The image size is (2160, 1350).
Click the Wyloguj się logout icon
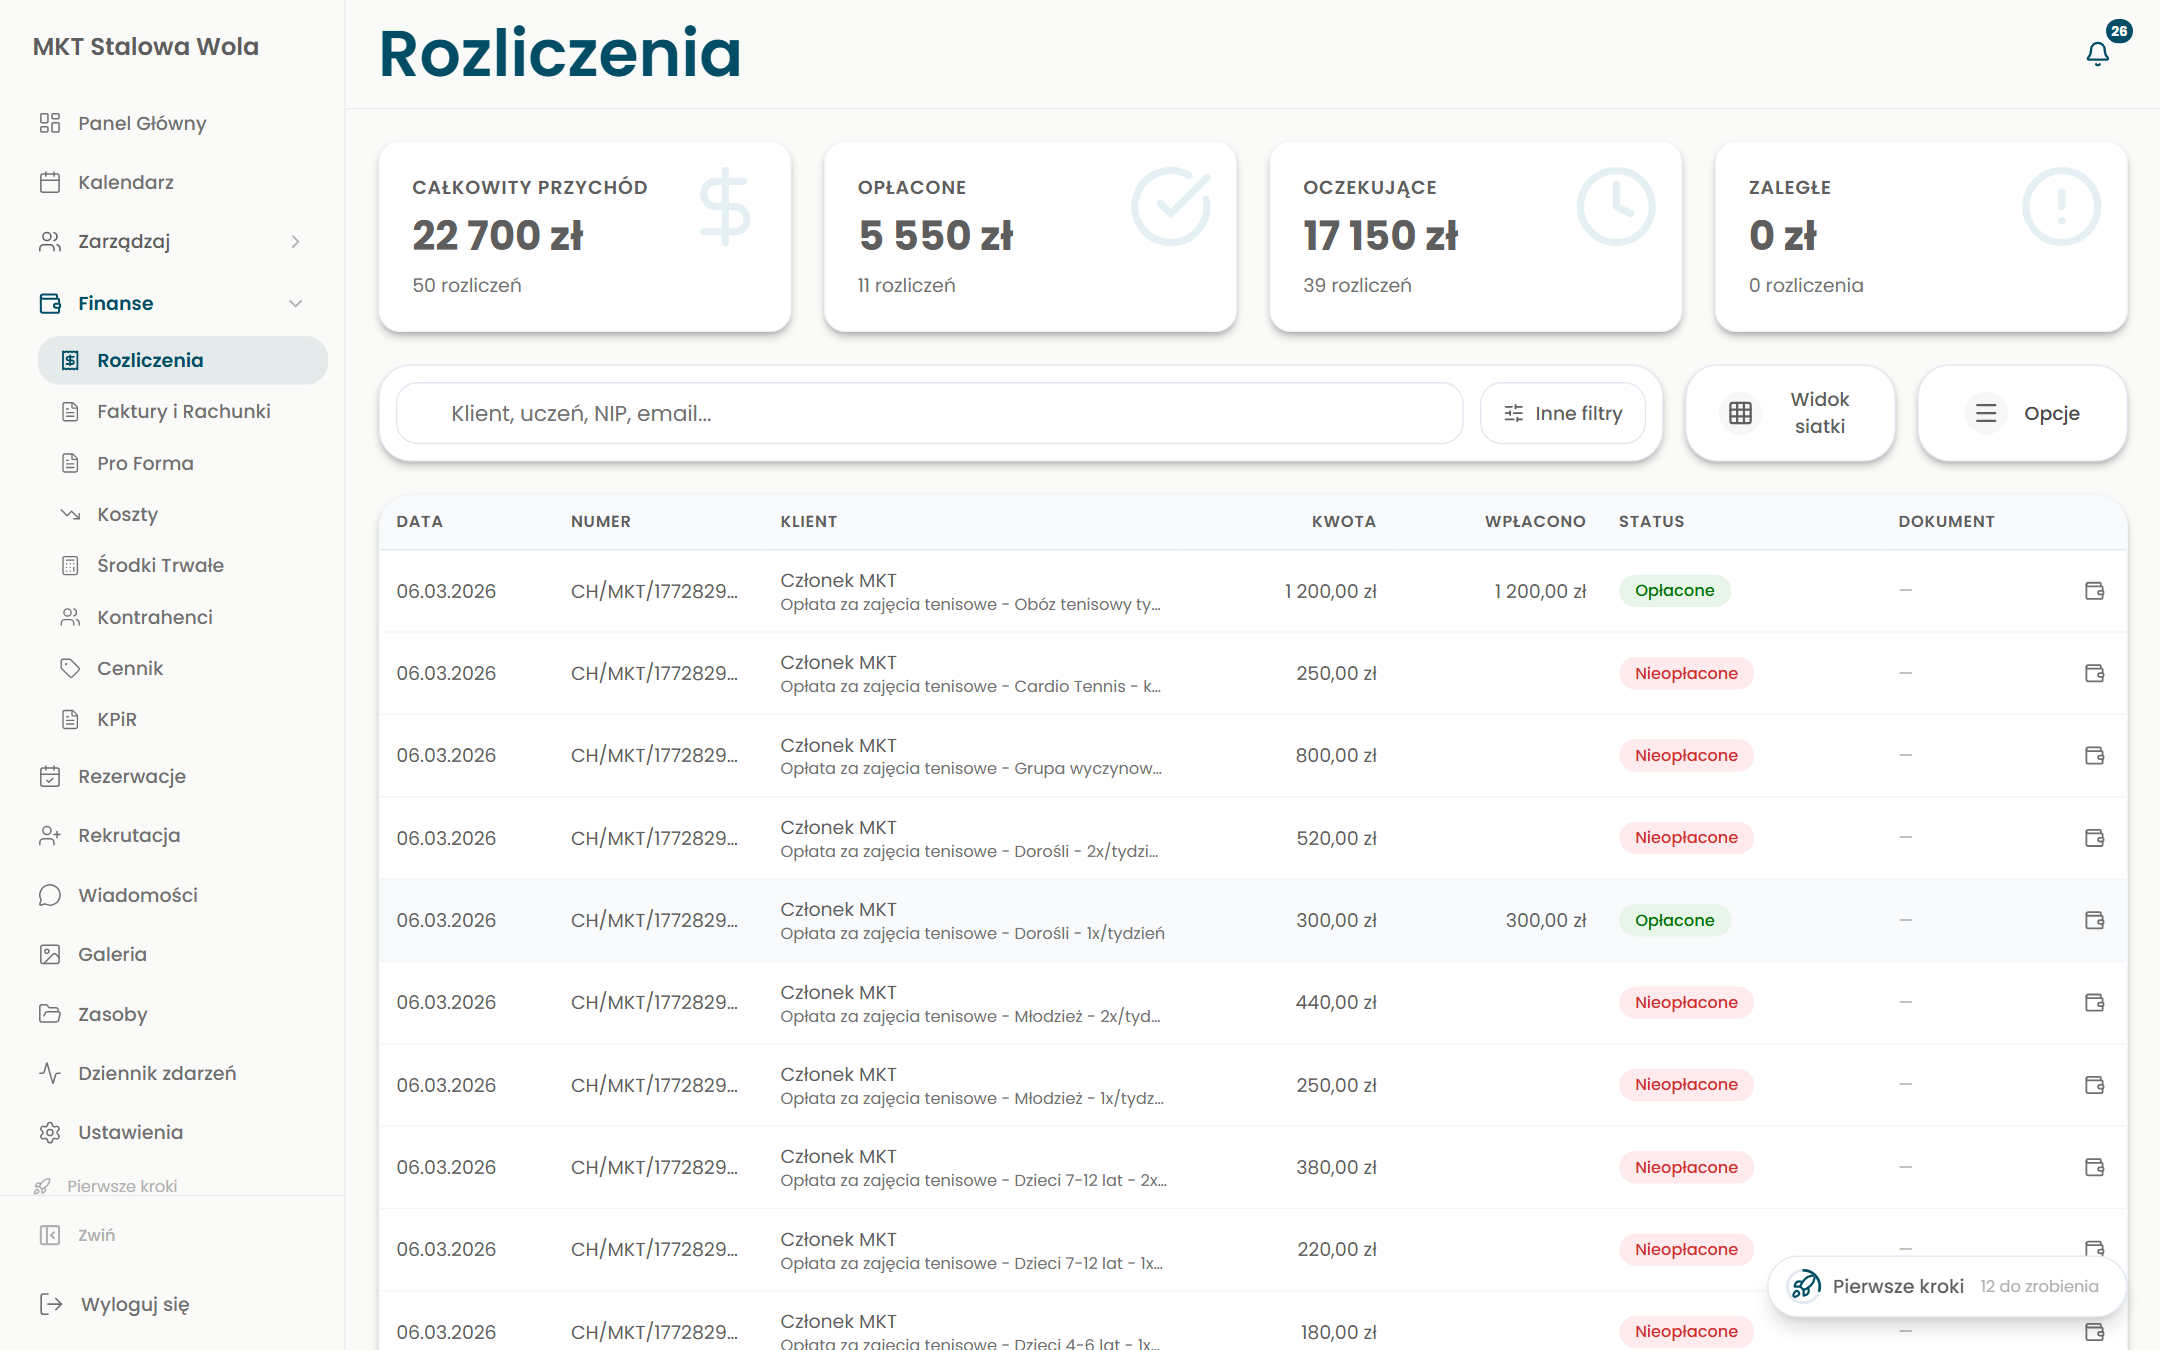[51, 1304]
